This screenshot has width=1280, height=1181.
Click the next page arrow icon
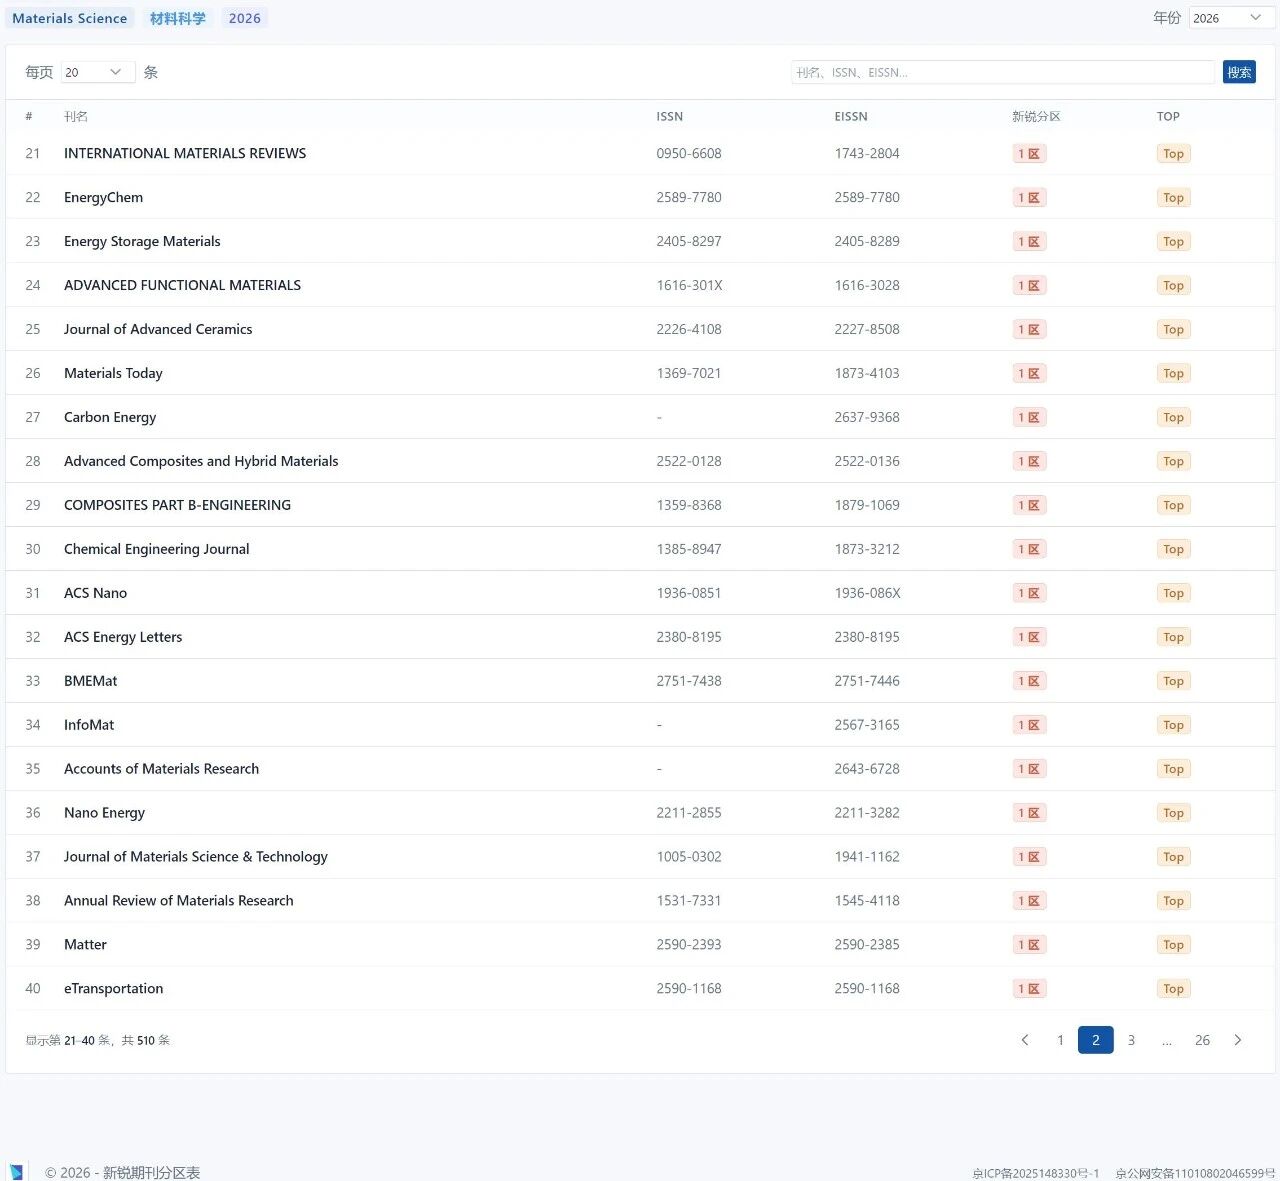coord(1238,1040)
